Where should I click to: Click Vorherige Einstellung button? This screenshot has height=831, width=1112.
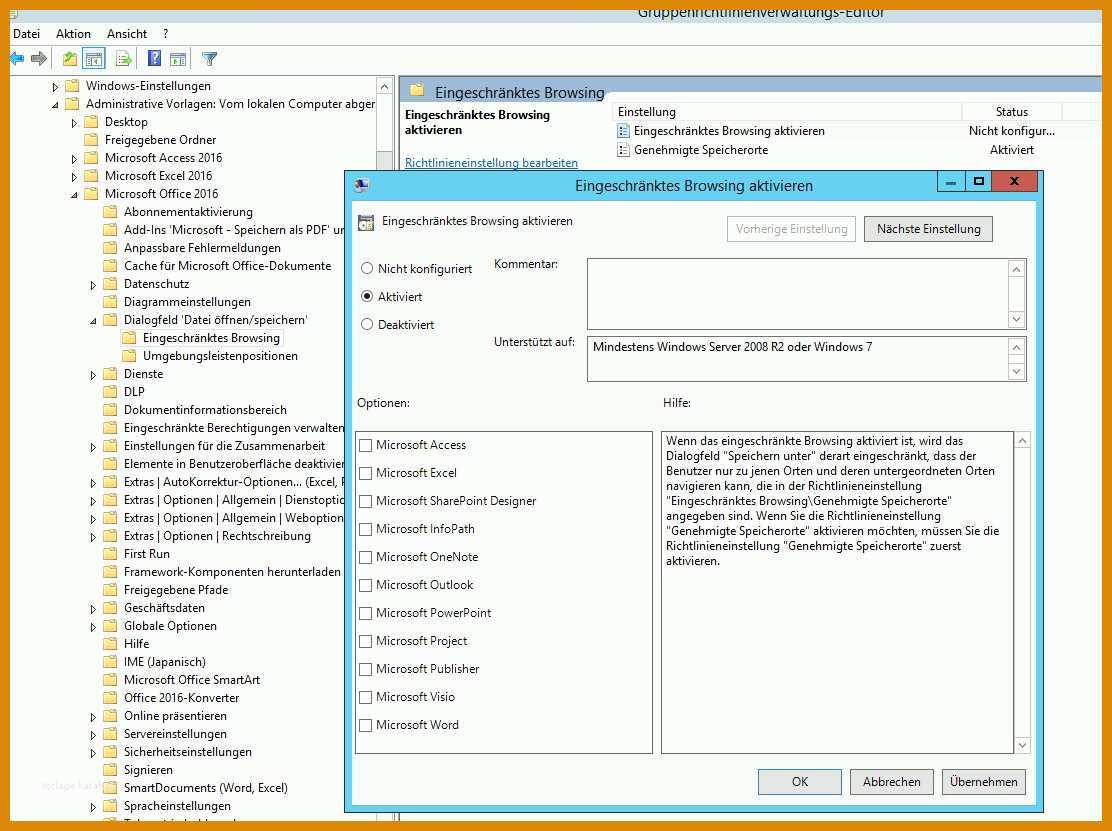point(791,228)
